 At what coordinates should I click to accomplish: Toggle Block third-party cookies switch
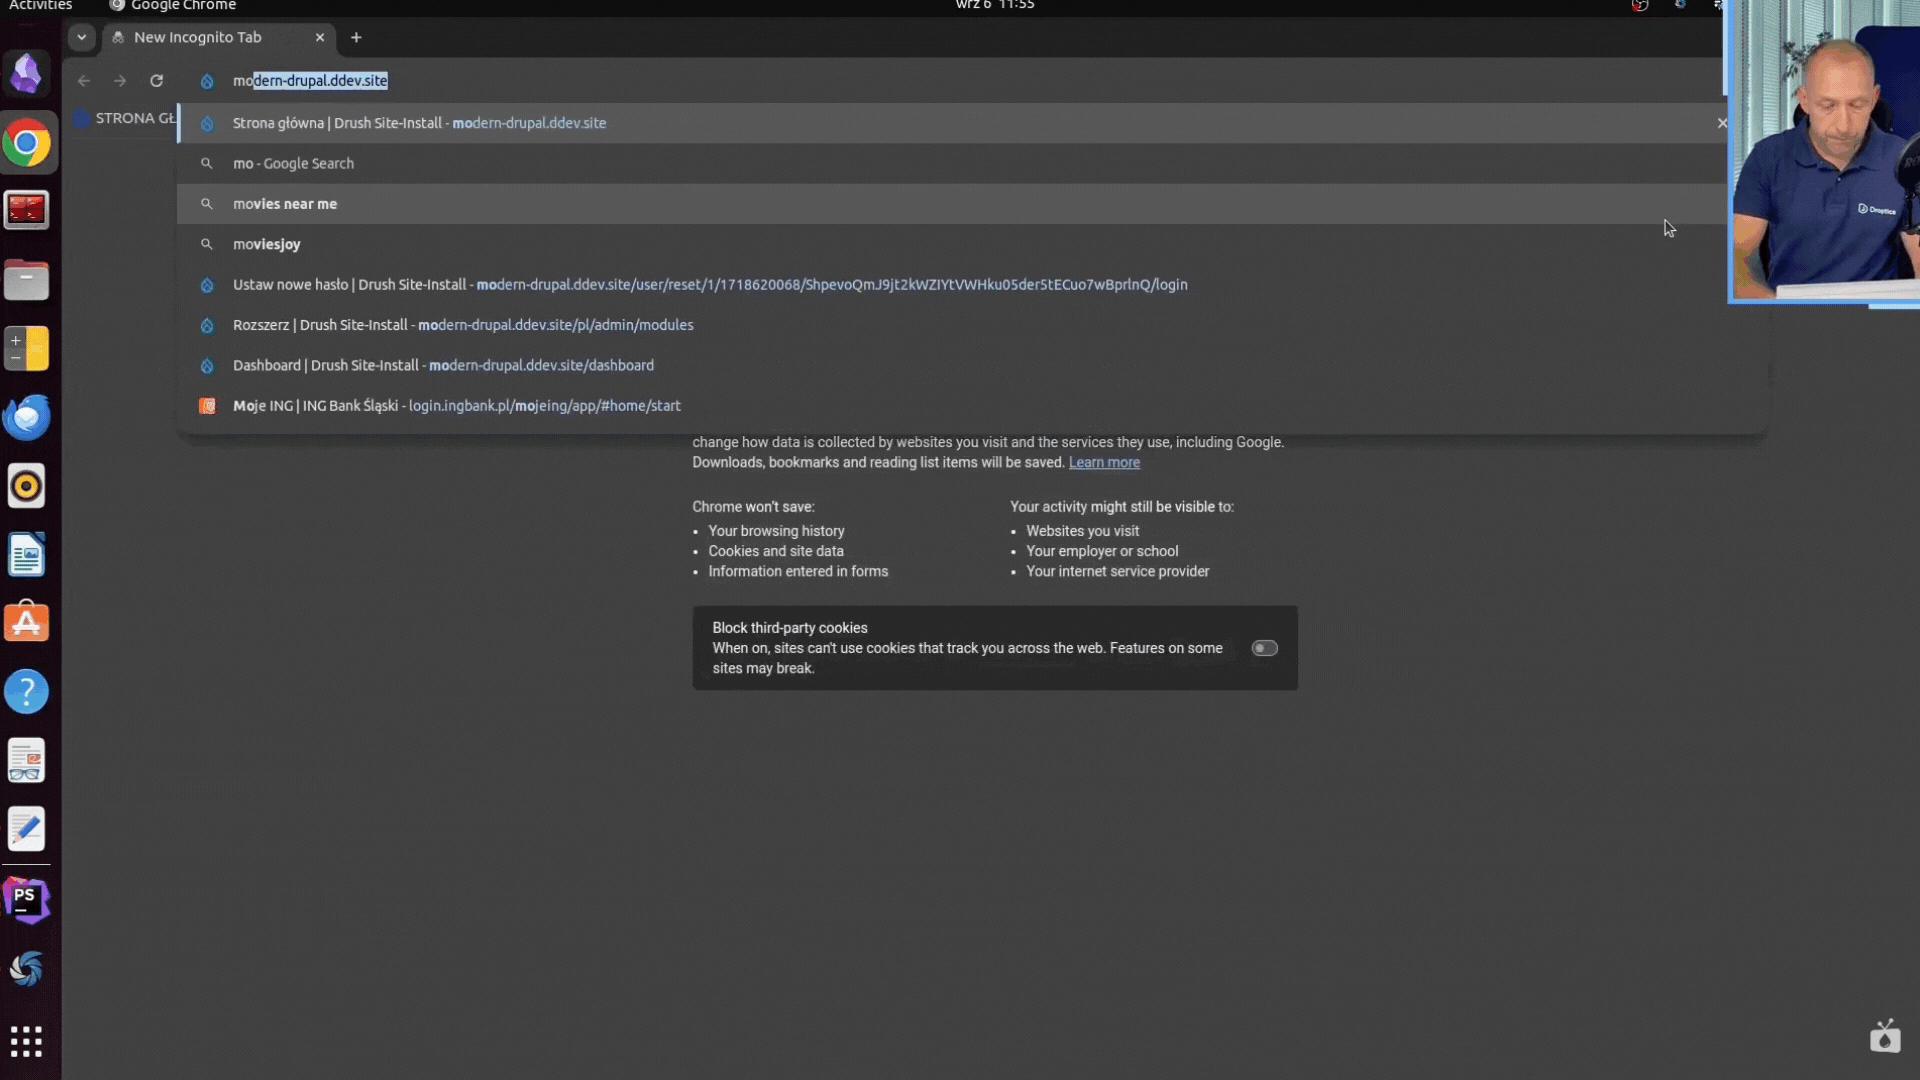coord(1264,648)
